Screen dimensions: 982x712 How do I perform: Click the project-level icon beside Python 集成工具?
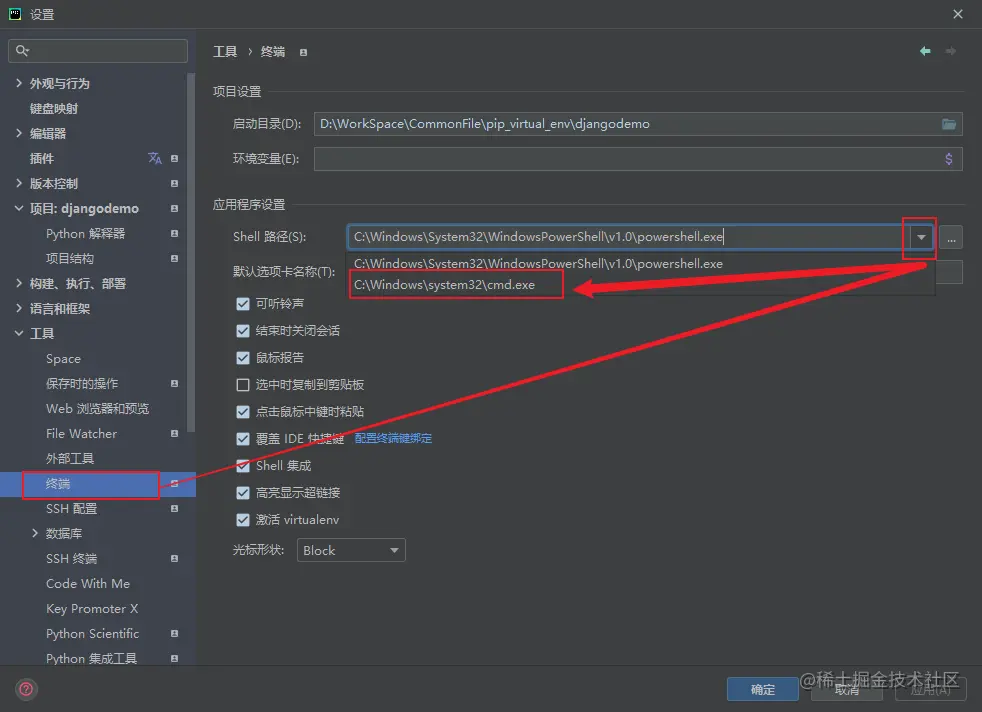click(x=174, y=659)
